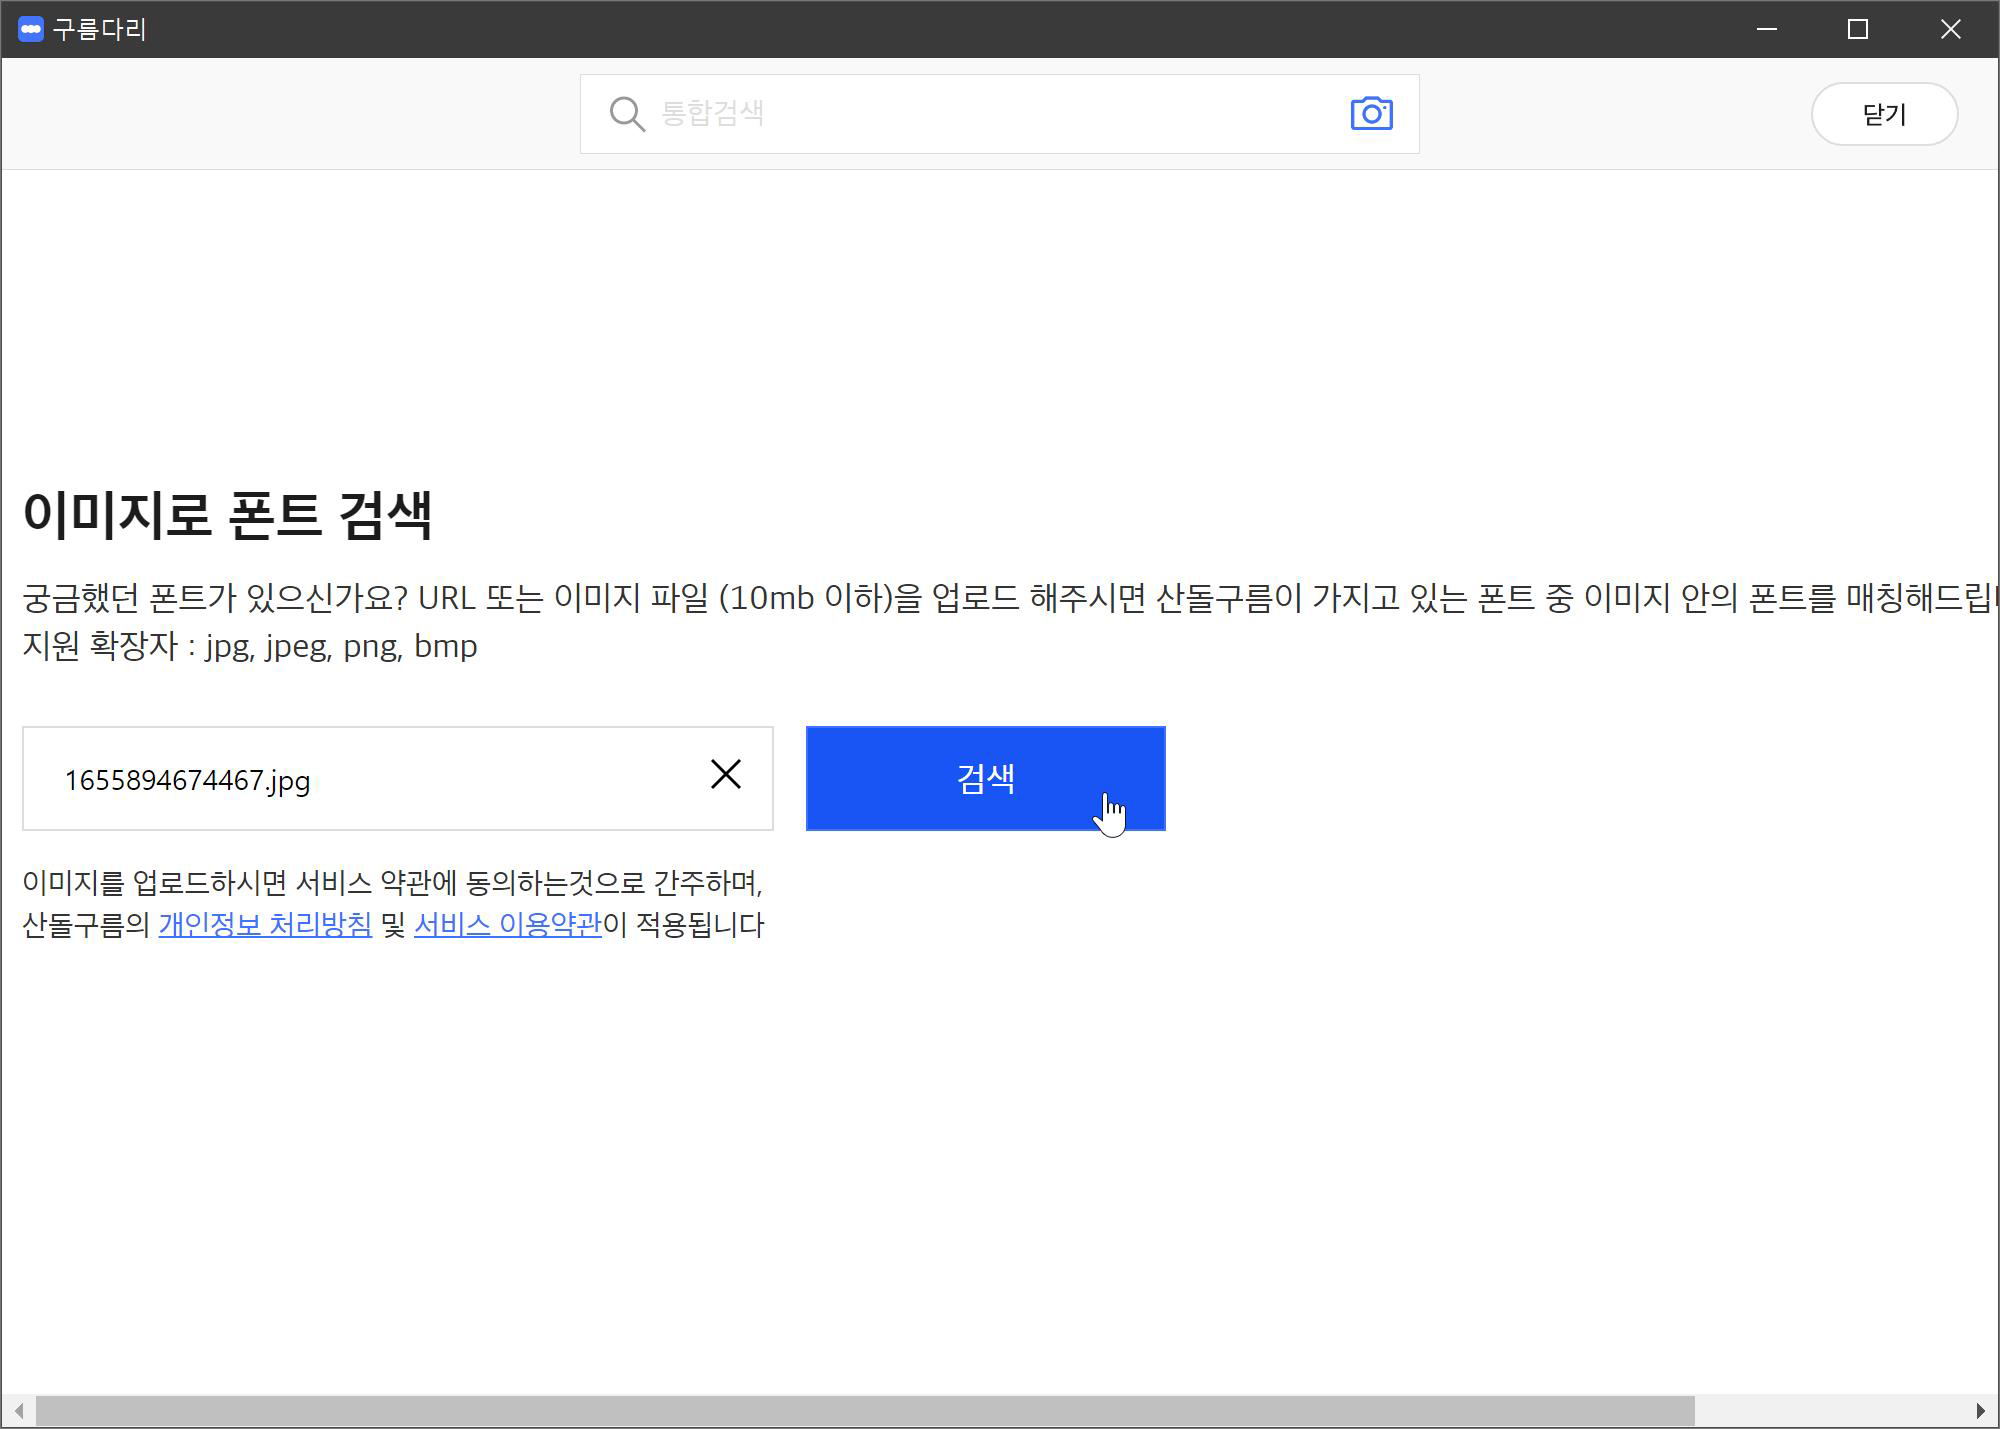Screen dimensions: 2000x1429
Task: Clear the uploaded file with X icon
Action: (x=726, y=774)
